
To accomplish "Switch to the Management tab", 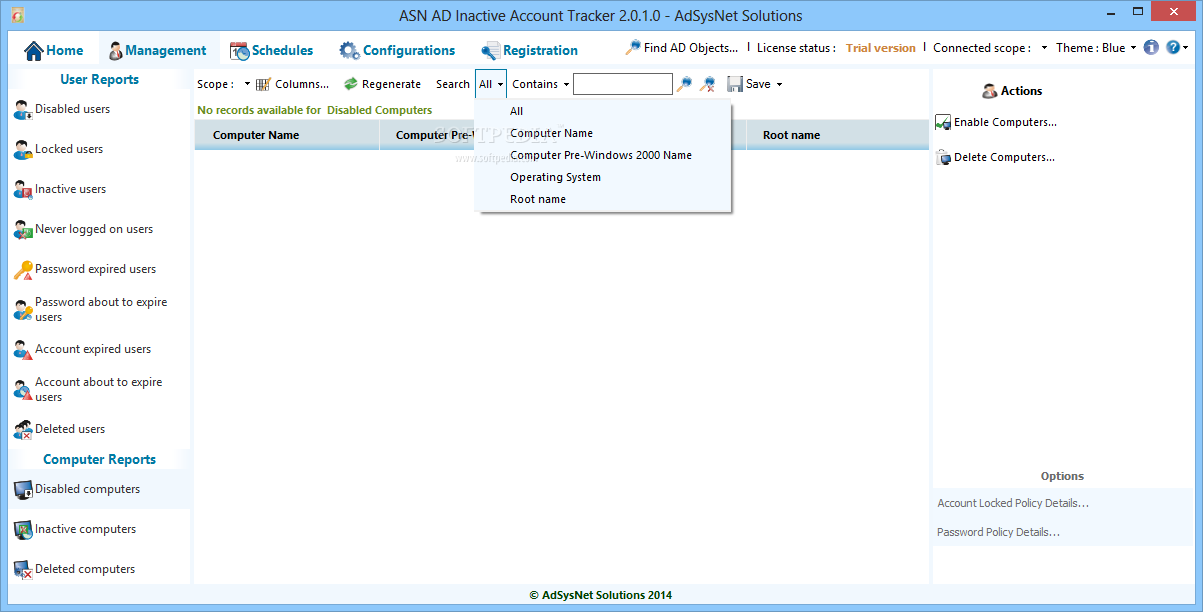I will pyautogui.click(x=156, y=50).
